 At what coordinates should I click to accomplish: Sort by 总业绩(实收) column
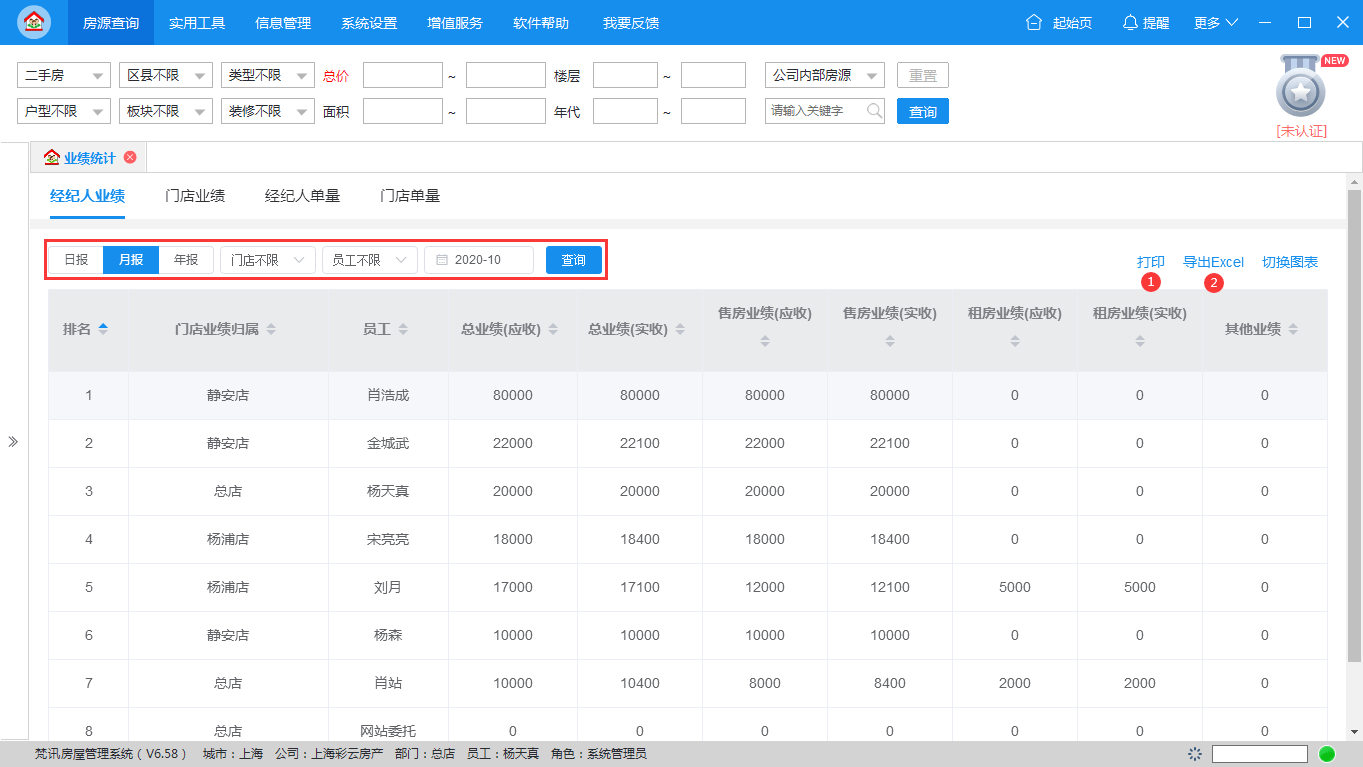[x=680, y=329]
